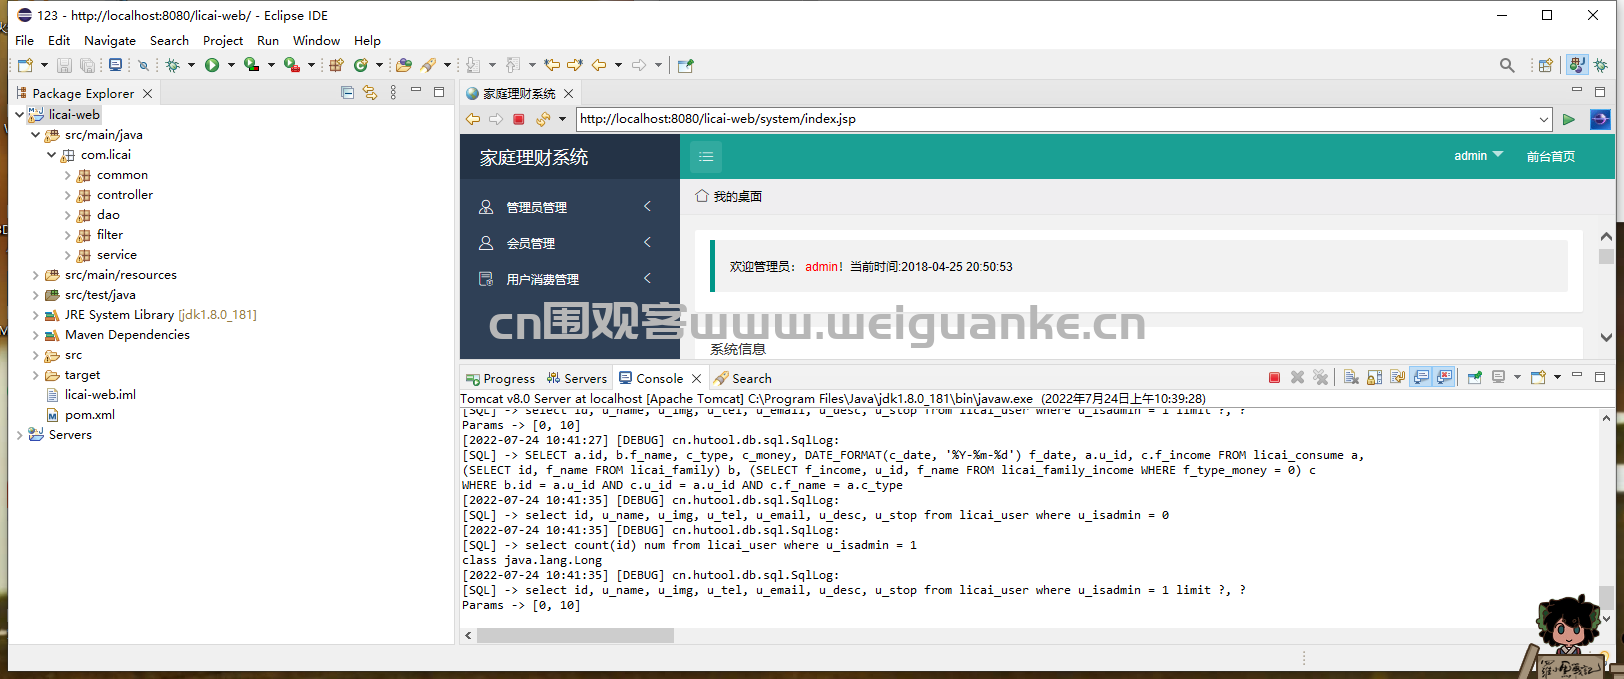Click the Eclipse toolbar search magnifier

tap(1507, 65)
